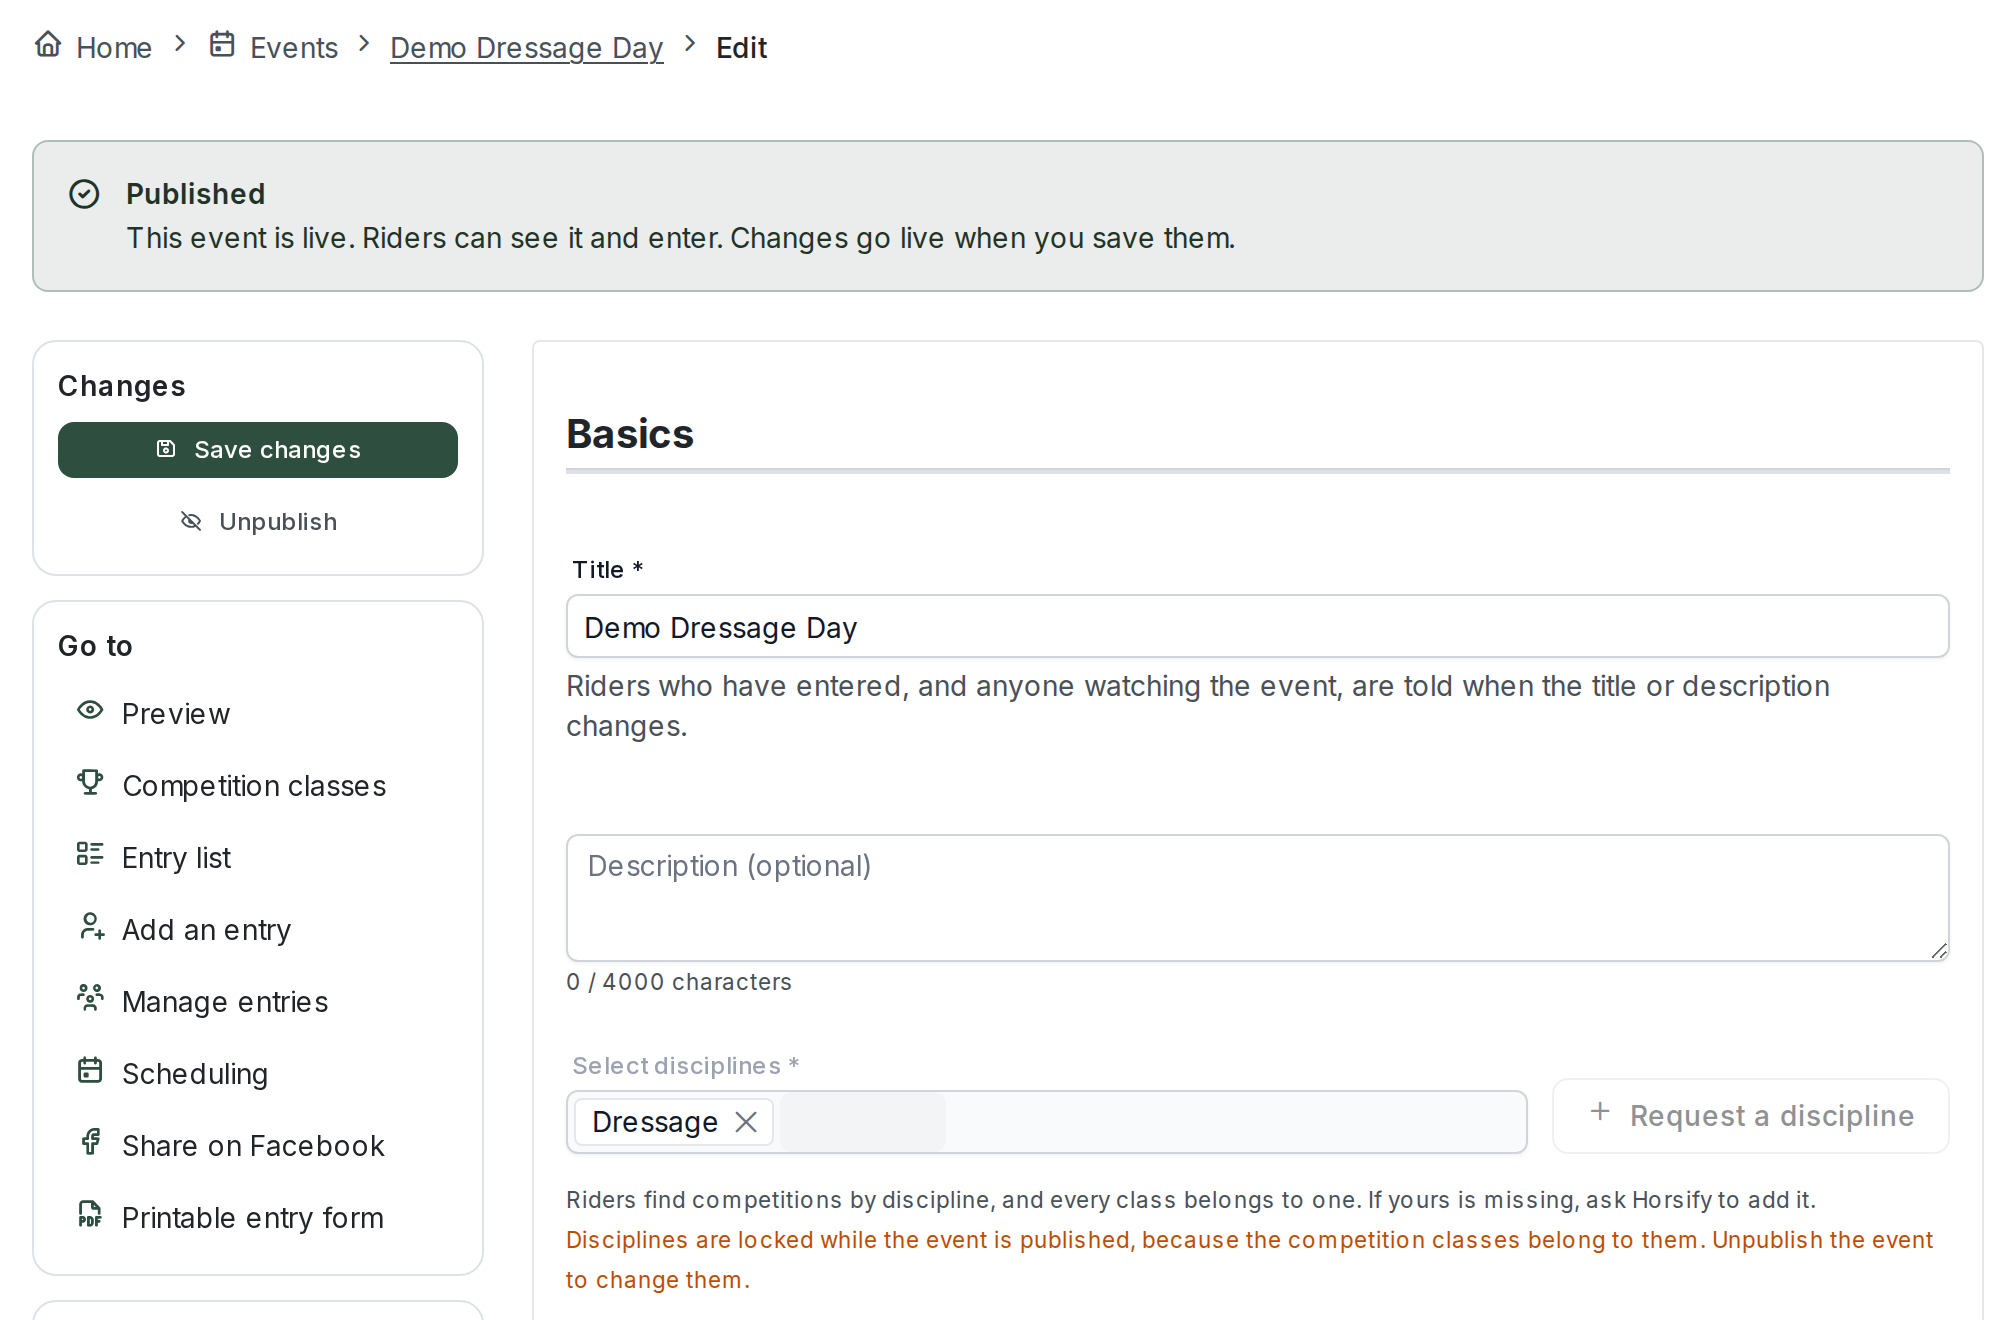This screenshot has width=2016, height=1320.
Task: Click the description textarea resize handle
Action: click(1938, 951)
